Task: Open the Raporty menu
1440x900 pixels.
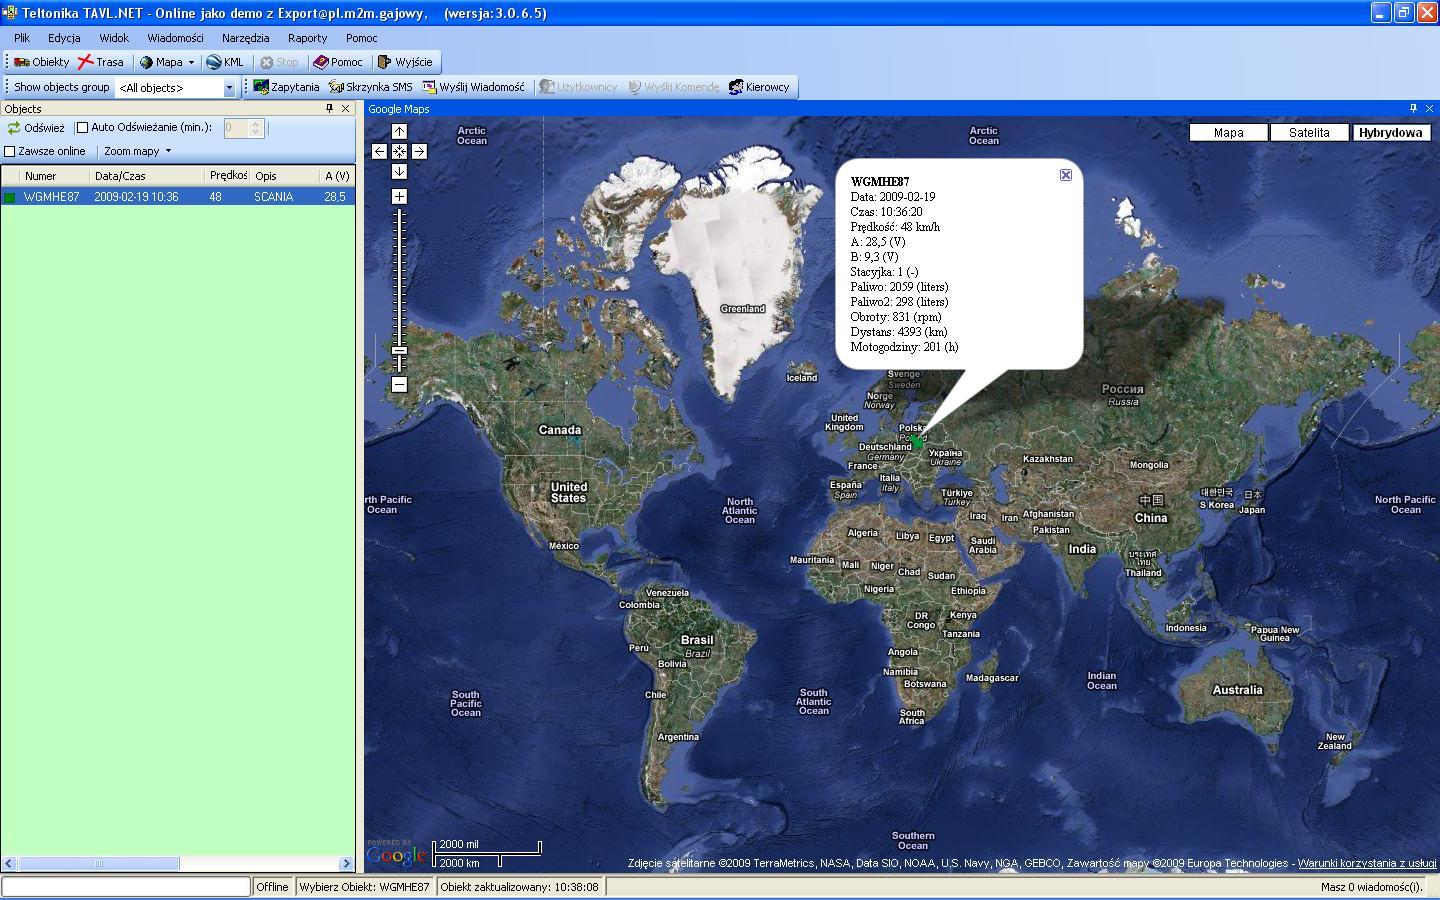Action: (x=307, y=38)
